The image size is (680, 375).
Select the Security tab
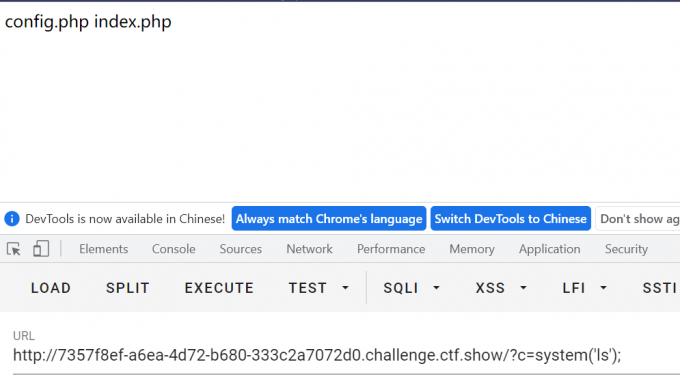click(626, 249)
